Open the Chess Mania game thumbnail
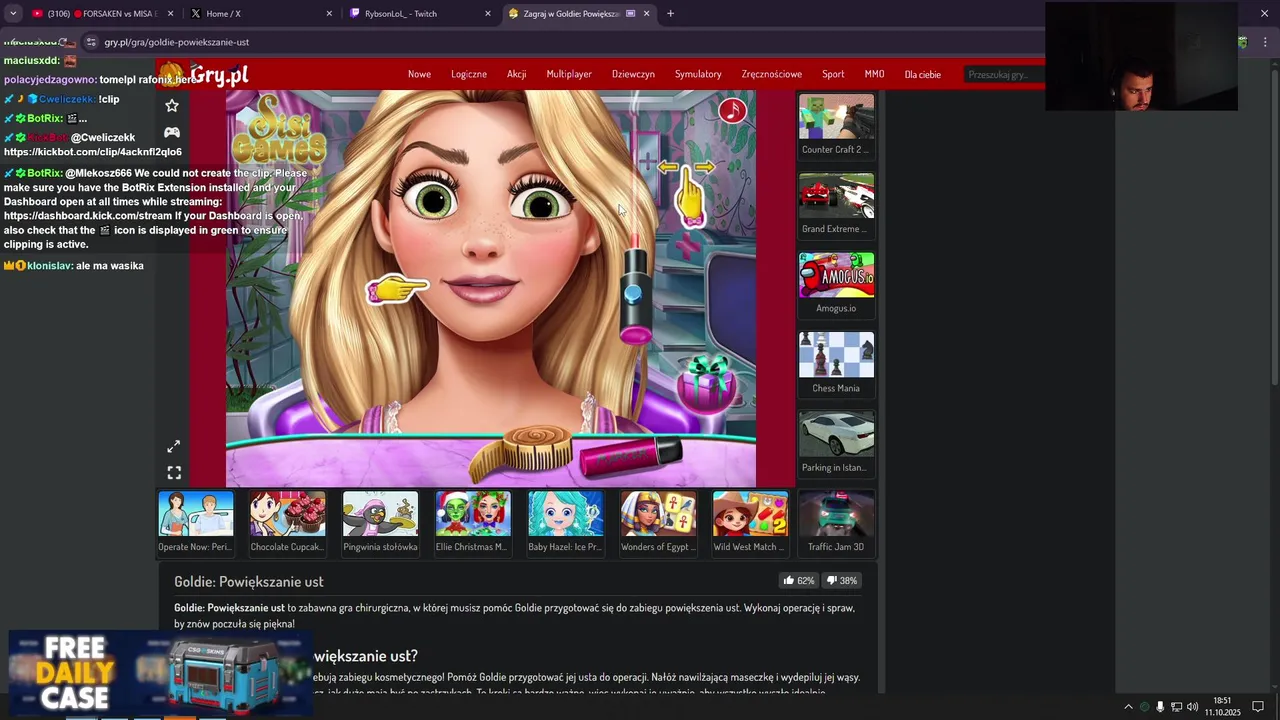Screen dimensions: 1280x720 pos(836,363)
